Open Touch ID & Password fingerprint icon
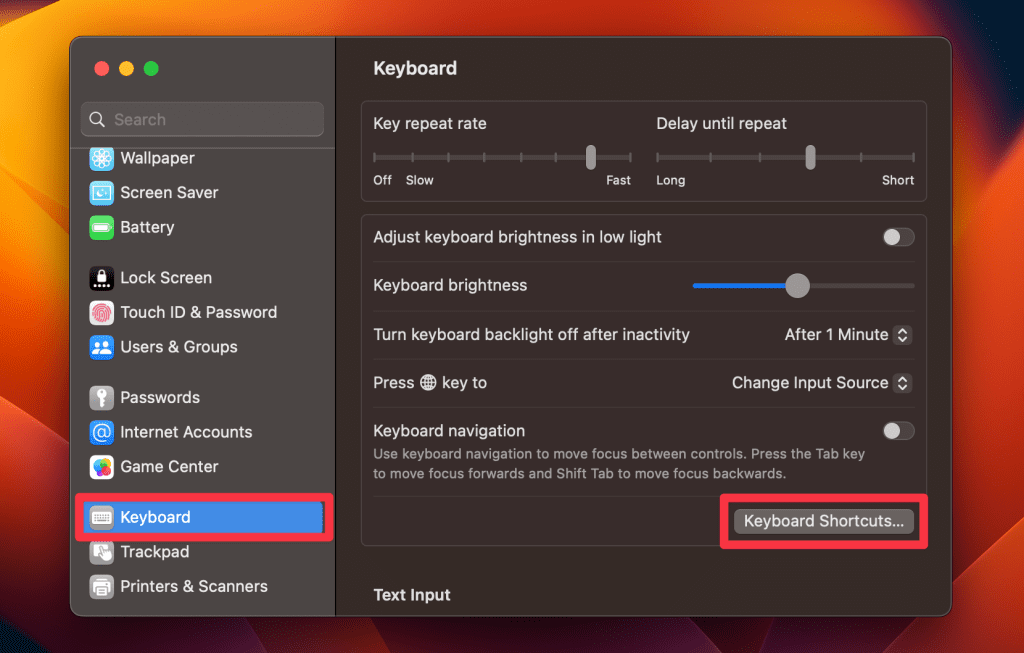 tap(101, 312)
